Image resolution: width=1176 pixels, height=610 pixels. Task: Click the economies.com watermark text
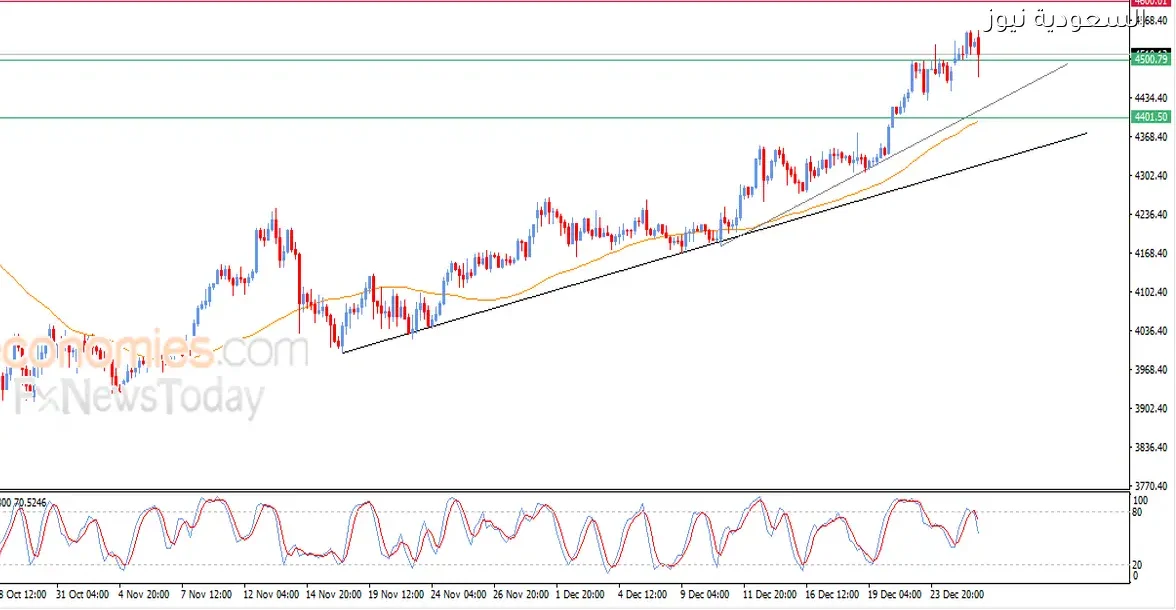pos(152,352)
